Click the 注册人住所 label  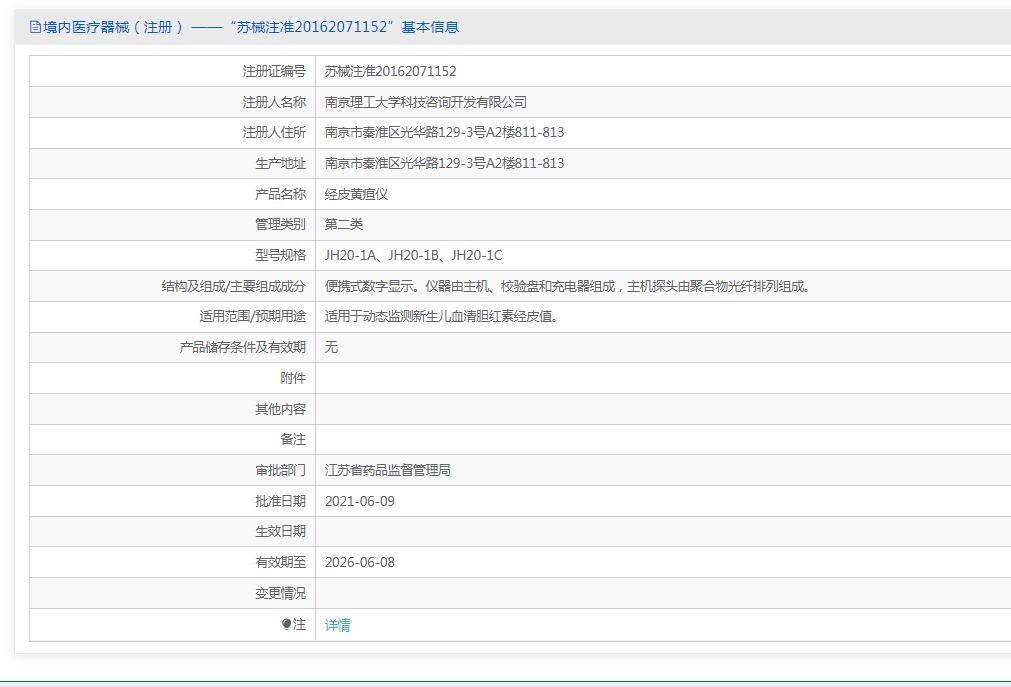(x=274, y=132)
